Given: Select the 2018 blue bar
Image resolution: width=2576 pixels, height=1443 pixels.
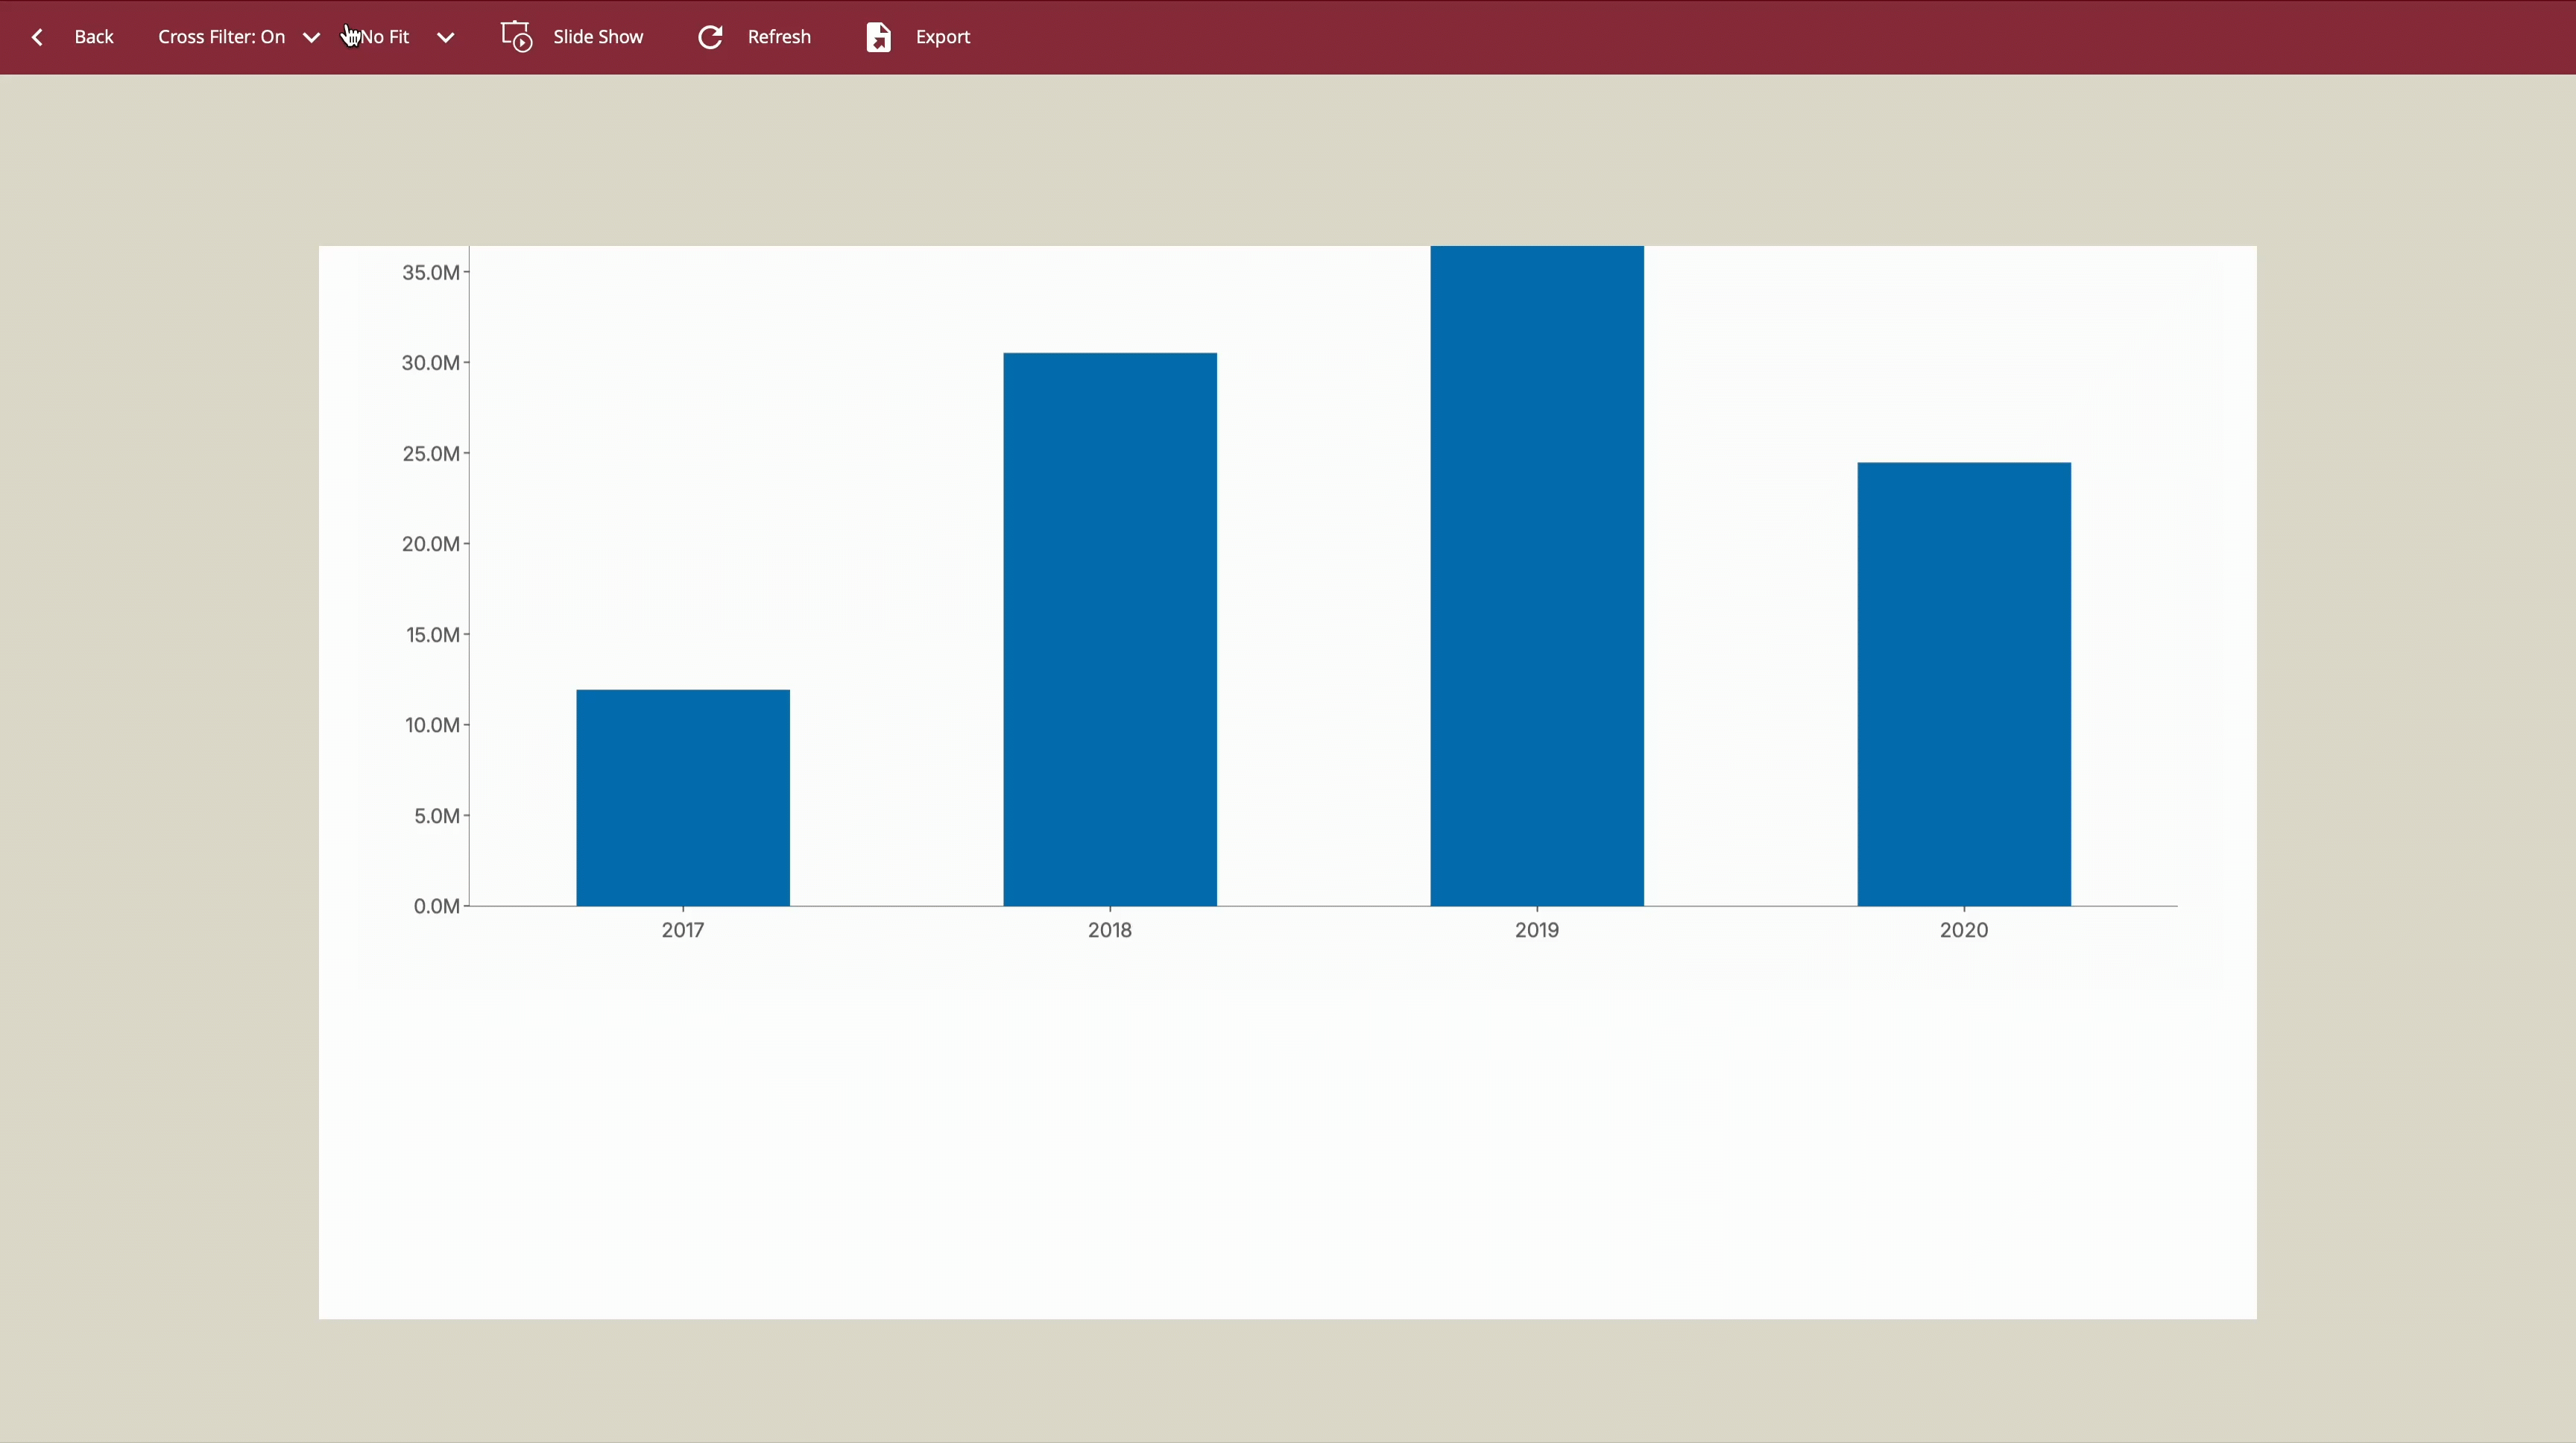Looking at the screenshot, I should click(1110, 629).
